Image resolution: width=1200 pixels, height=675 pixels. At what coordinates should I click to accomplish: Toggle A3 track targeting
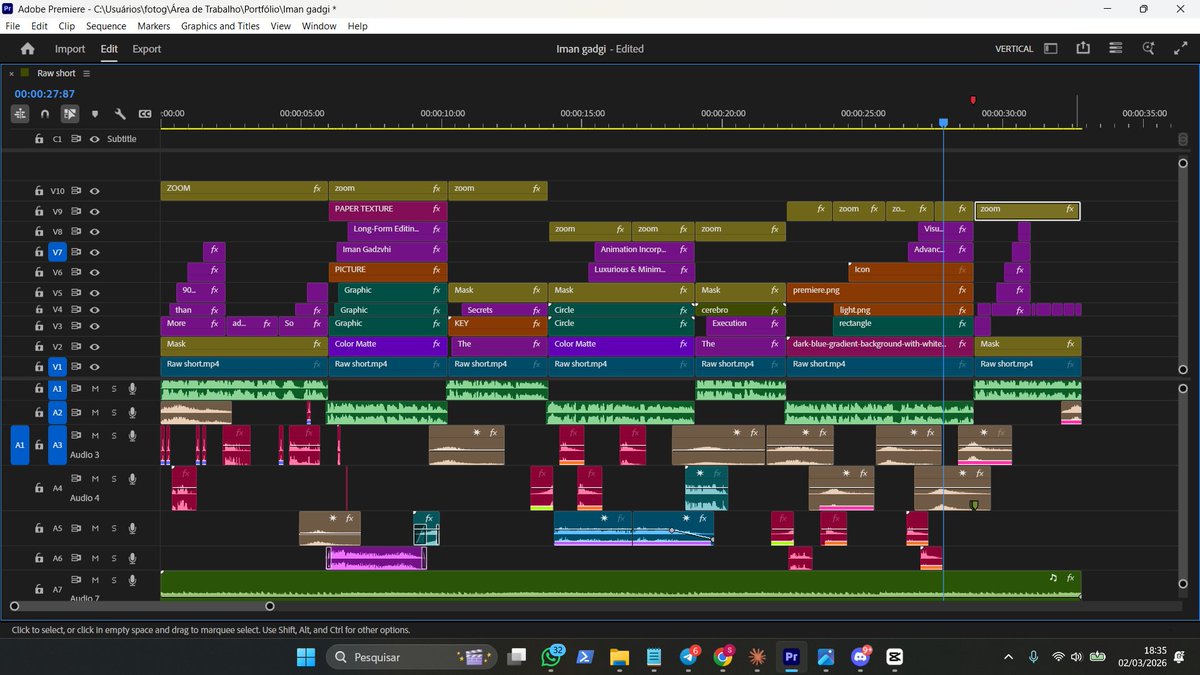pyautogui.click(x=57, y=444)
